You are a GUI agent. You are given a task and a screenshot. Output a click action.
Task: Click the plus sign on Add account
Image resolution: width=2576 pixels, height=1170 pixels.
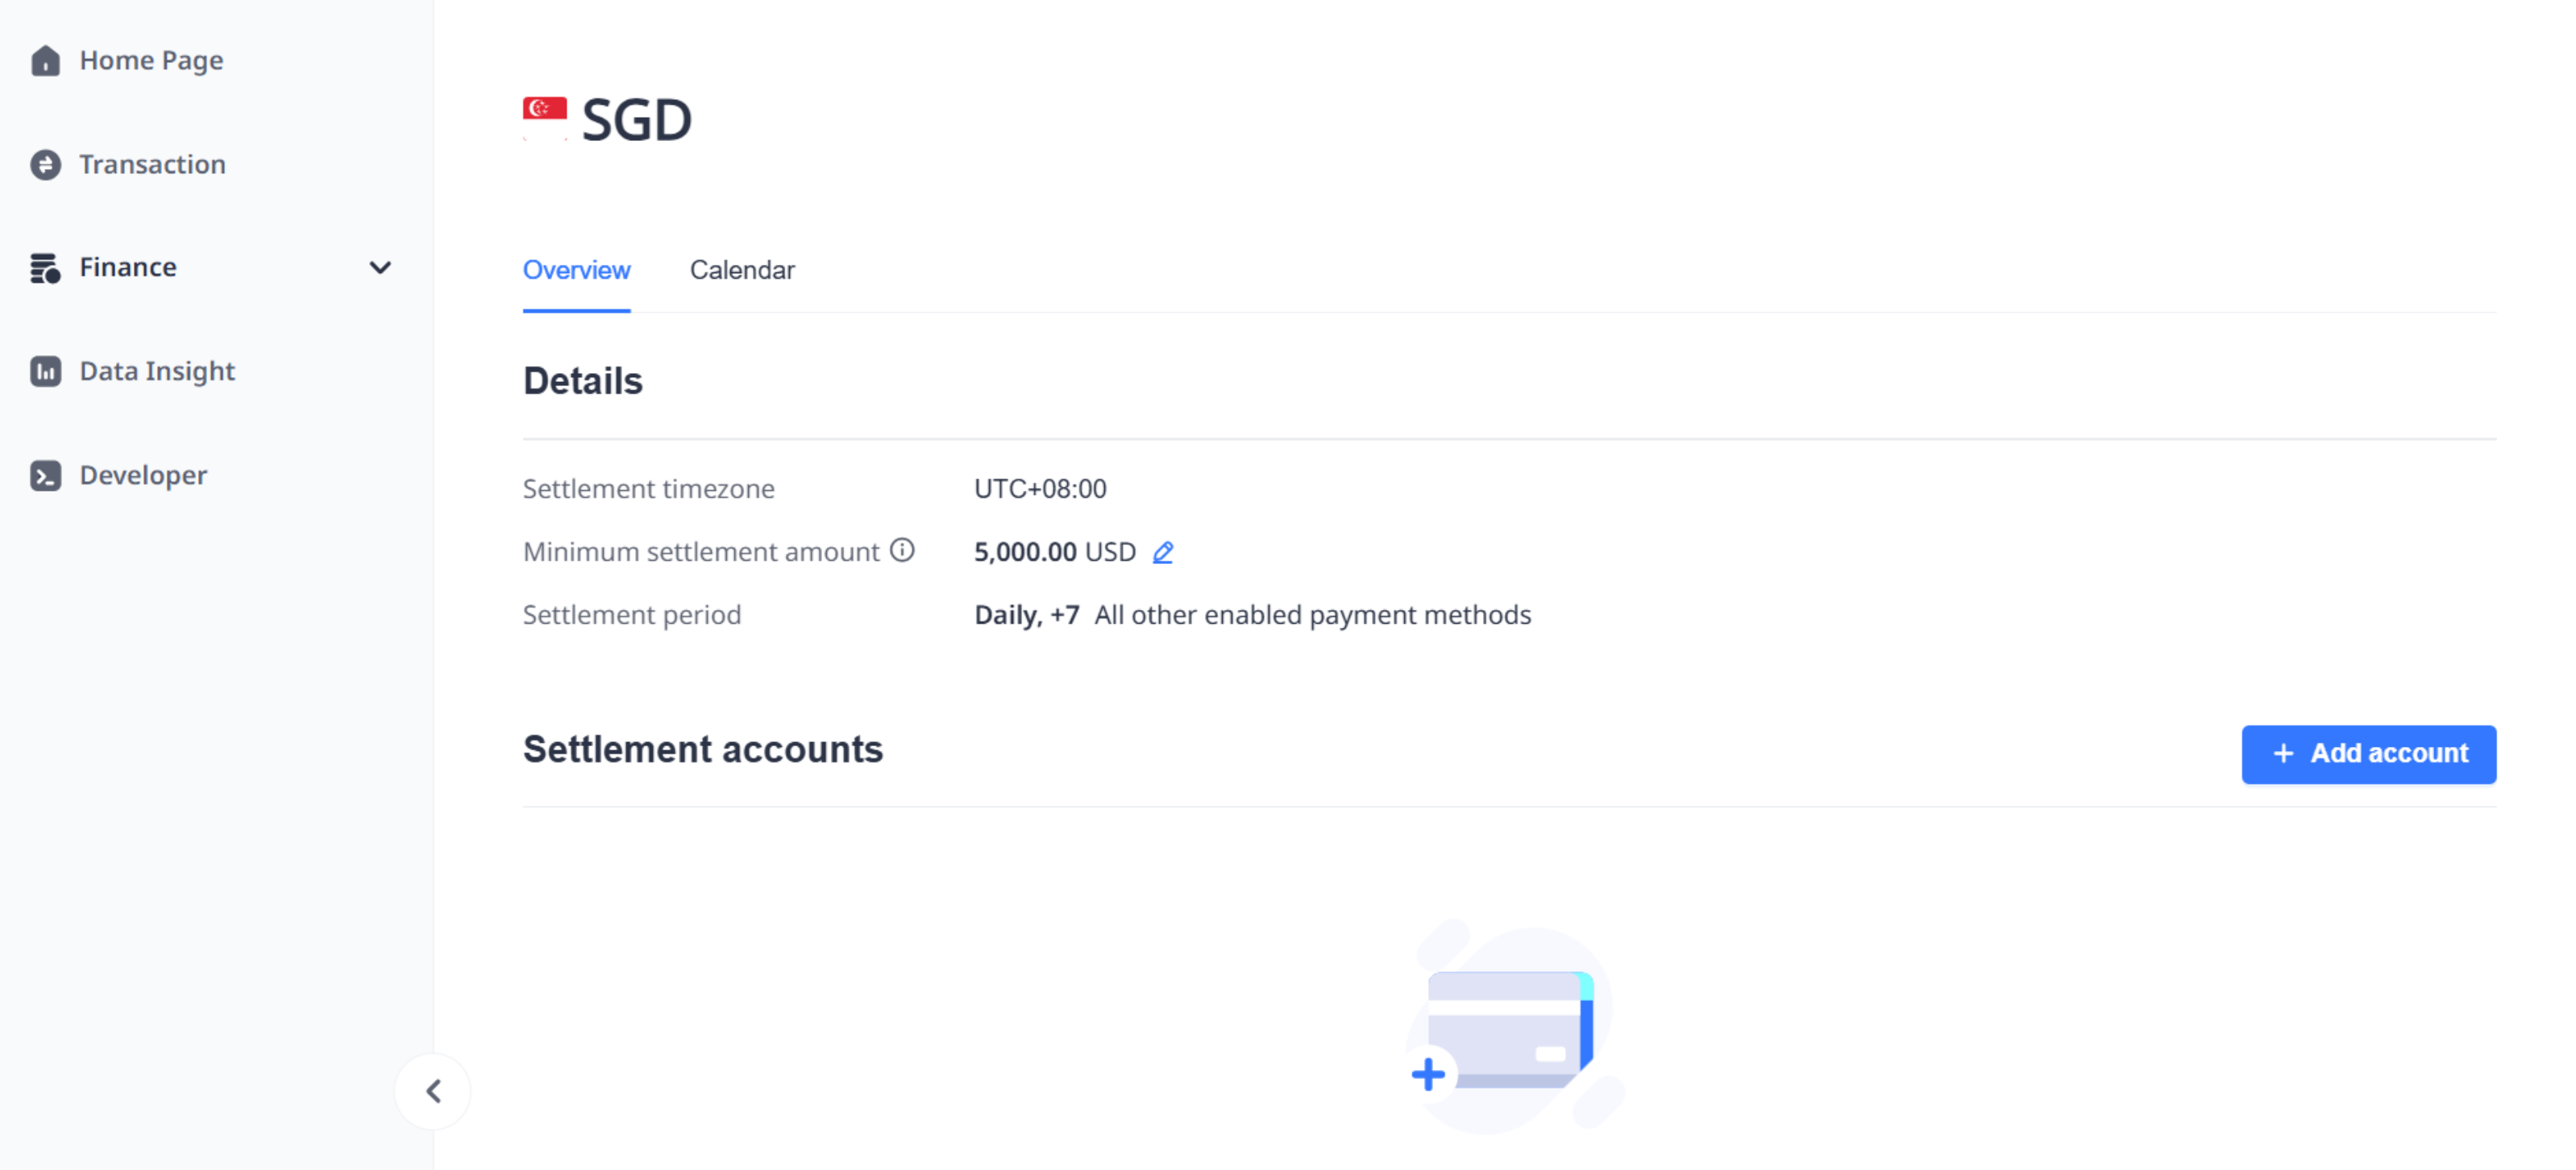point(2284,753)
